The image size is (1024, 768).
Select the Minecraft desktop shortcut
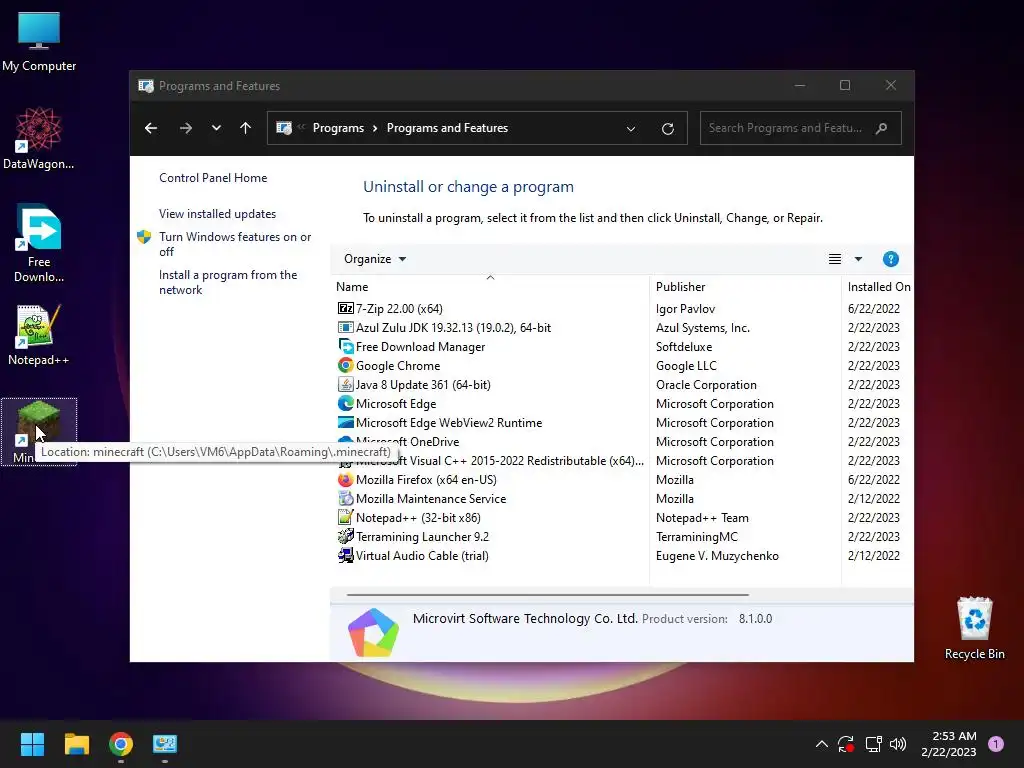tap(39, 432)
